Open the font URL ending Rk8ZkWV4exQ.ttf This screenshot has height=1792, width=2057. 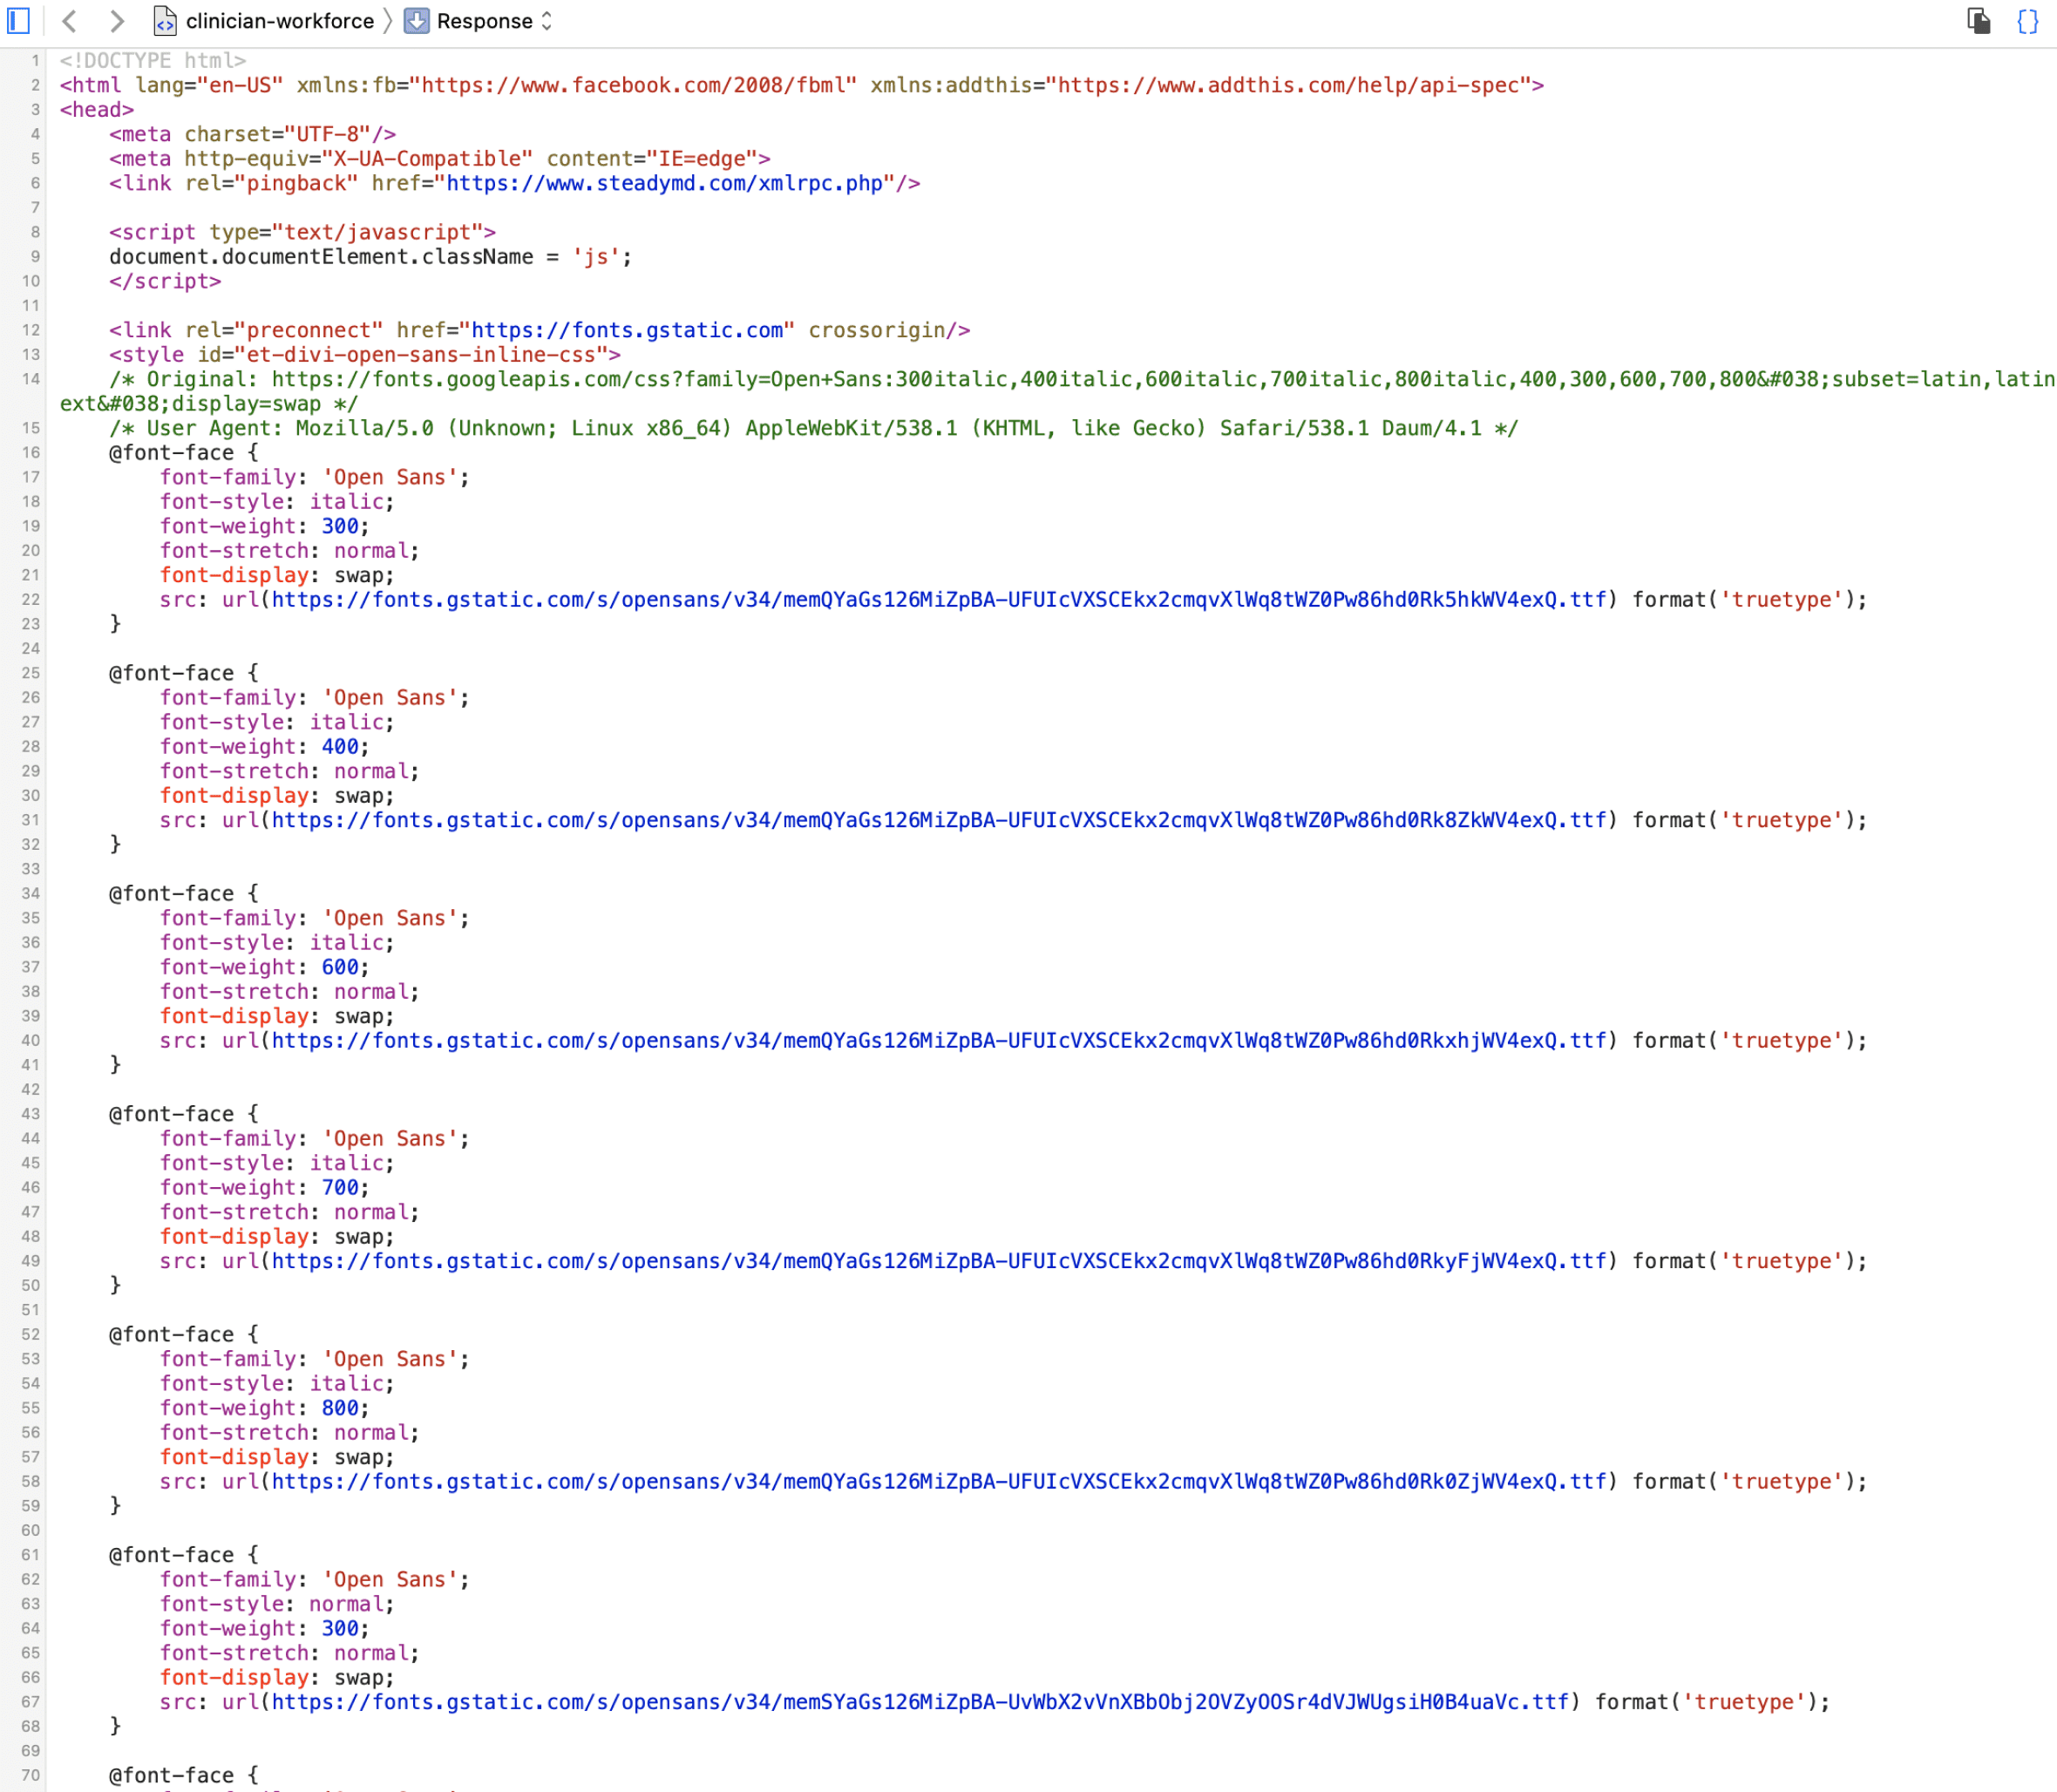pyautogui.click(x=939, y=820)
